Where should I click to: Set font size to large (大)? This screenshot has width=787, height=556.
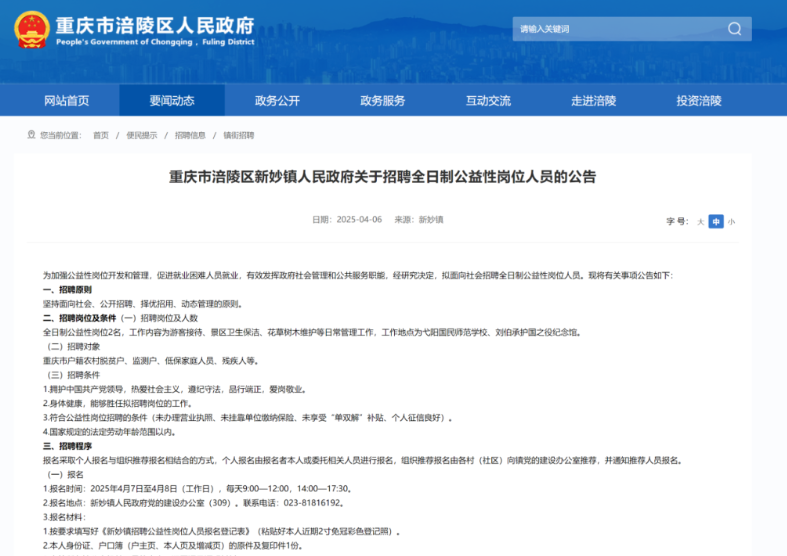(x=701, y=221)
